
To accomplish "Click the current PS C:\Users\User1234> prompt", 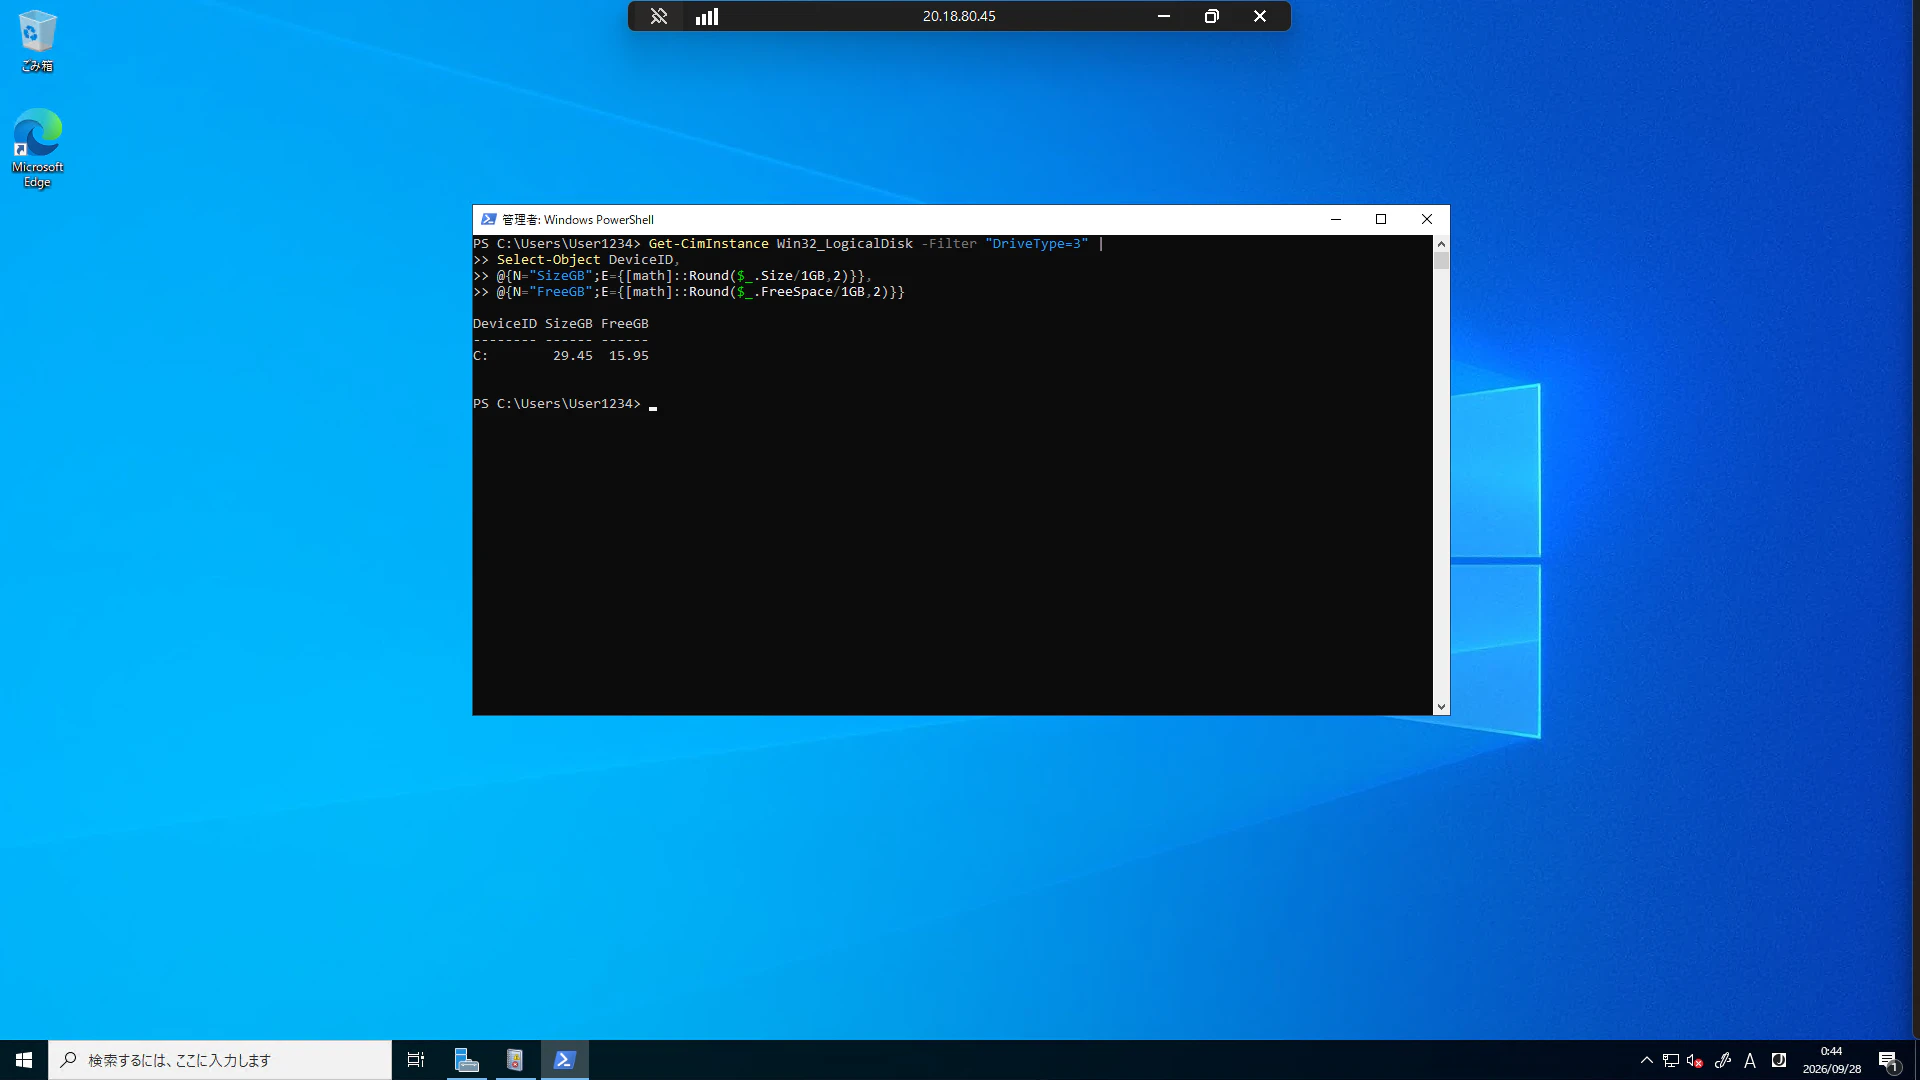I will click(557, 404).
